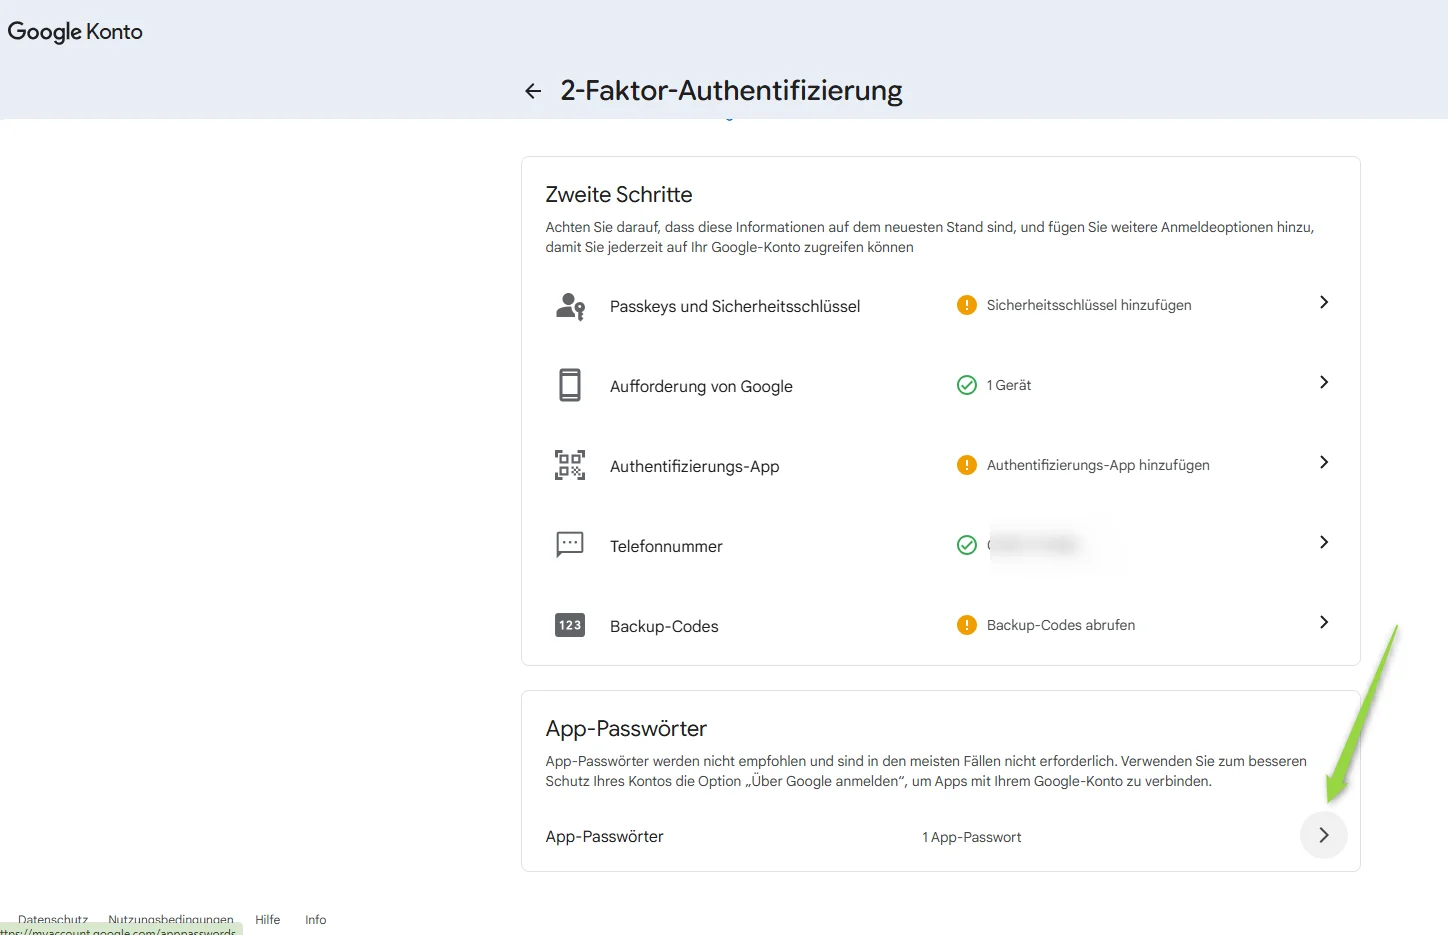This screenshot has height=935, width=1448.
Task: Click the App-Passwörter row label
Action: (x=604, y=836)
